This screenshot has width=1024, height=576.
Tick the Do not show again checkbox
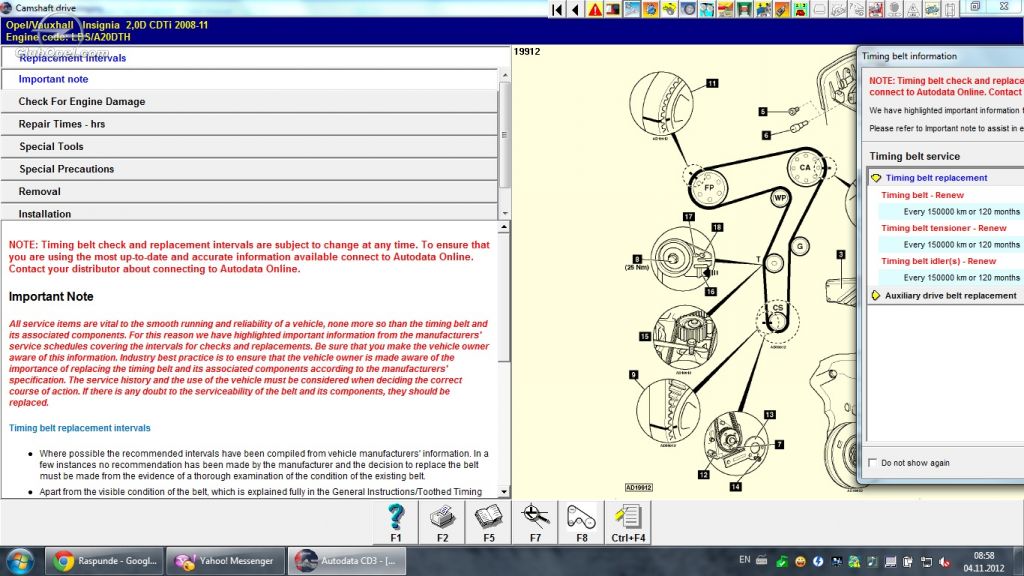point(872,462)
